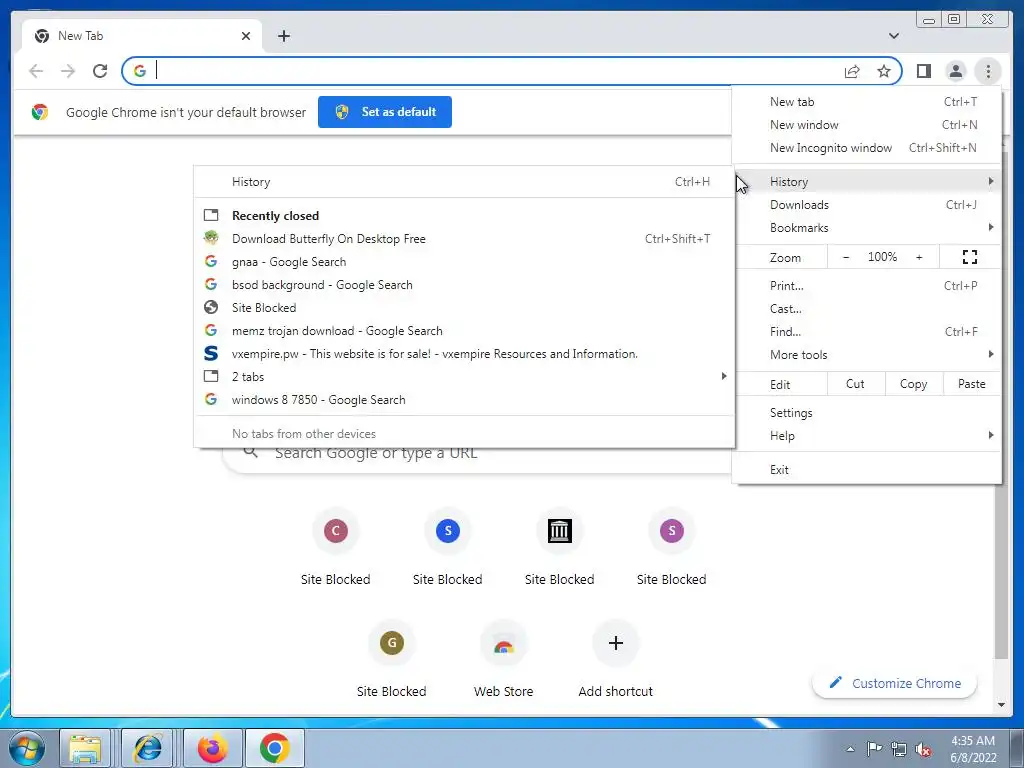
Task: Click Set as default button
Action: 385,112
